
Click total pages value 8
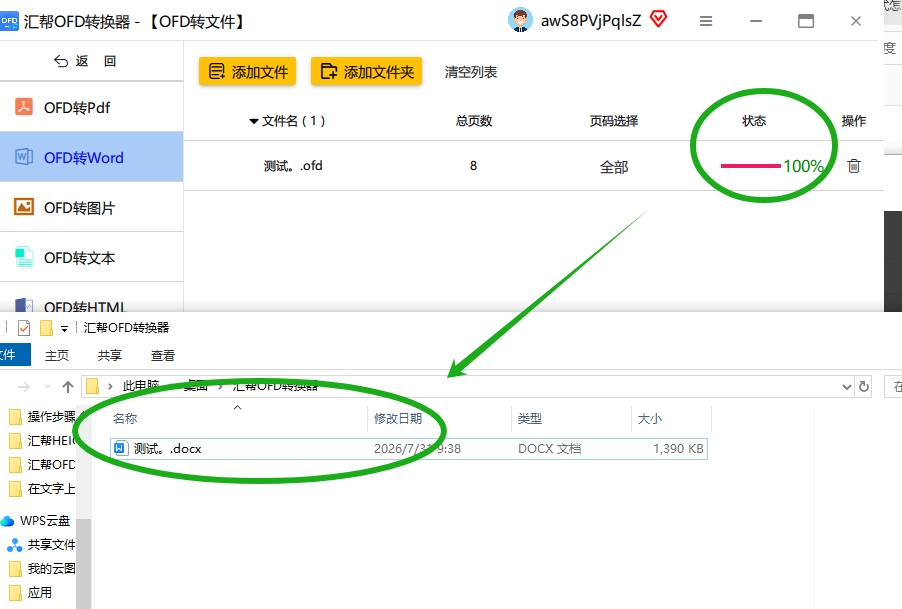pos(473,166)
